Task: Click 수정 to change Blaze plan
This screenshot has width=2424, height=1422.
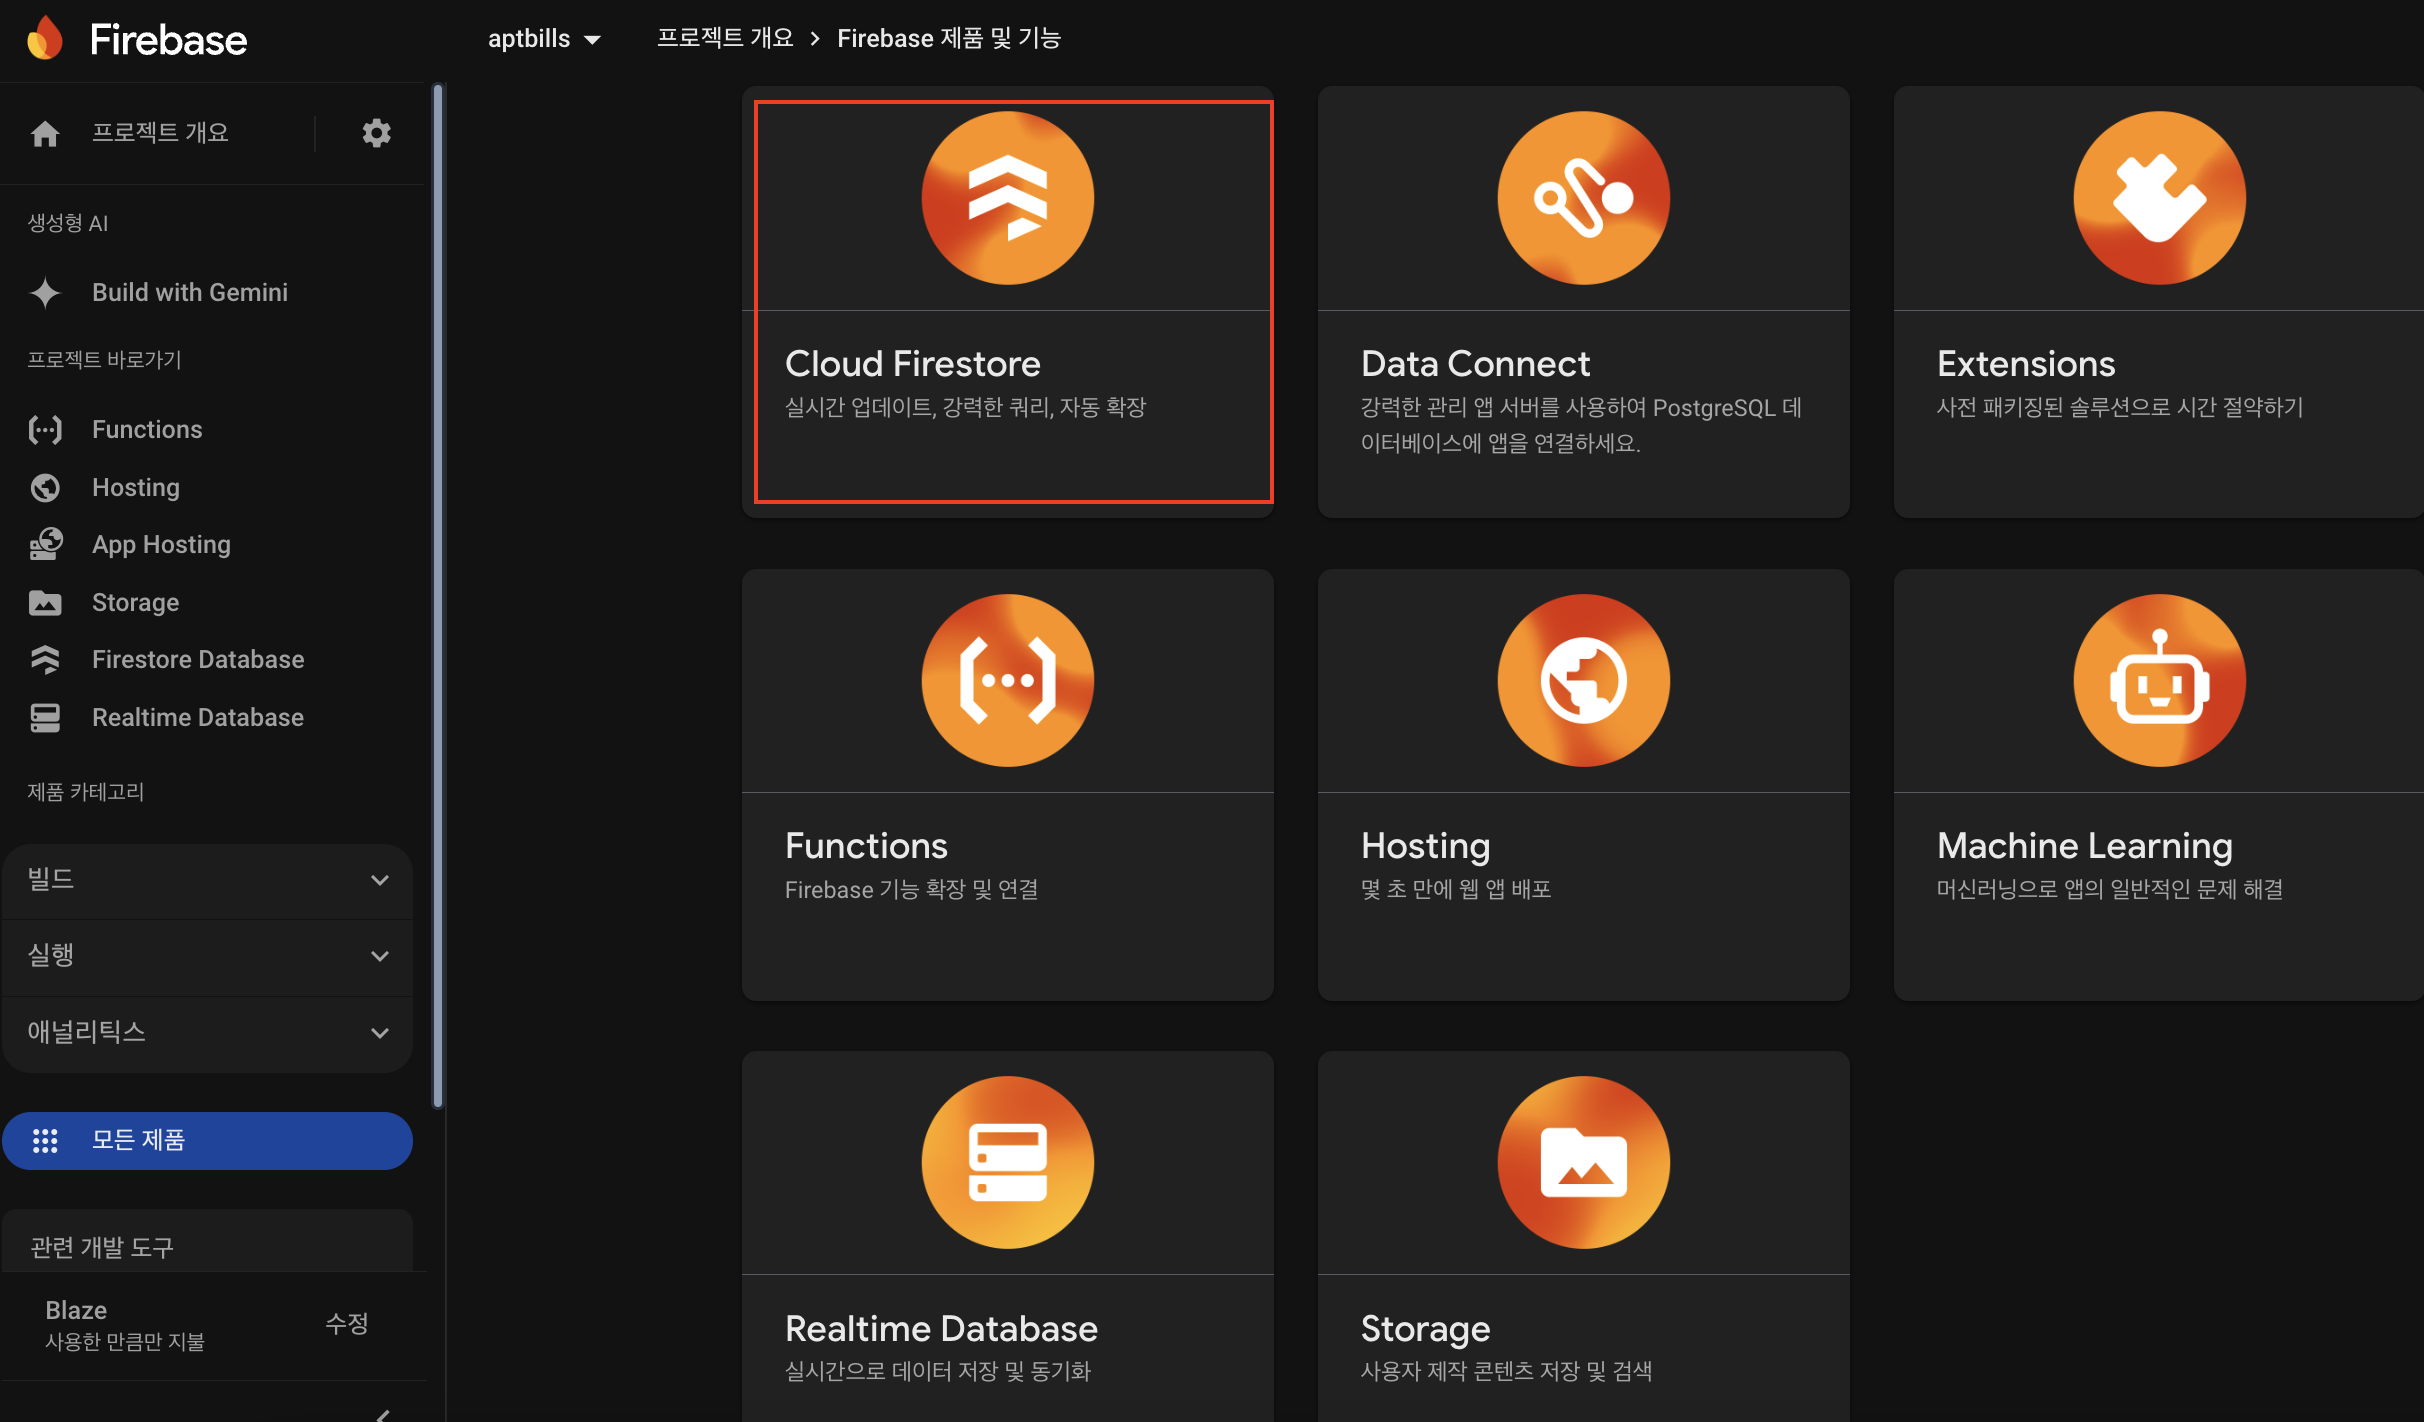Action: coord(347,1324)
